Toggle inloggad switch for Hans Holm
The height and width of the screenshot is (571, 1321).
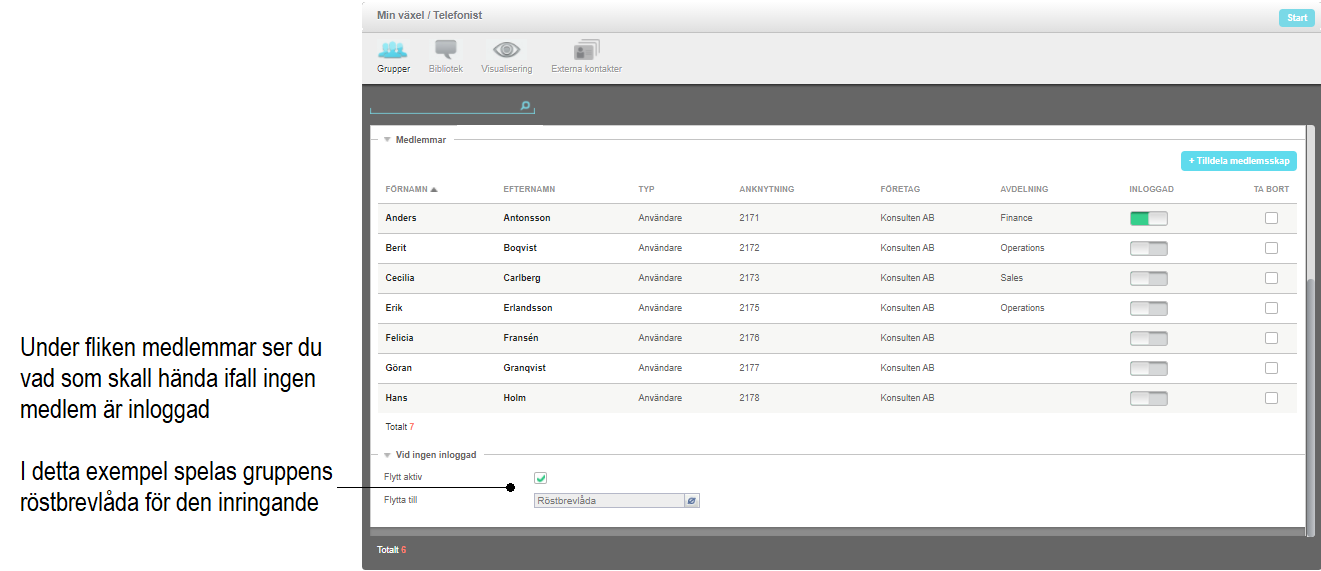click(x=1149, y=398)
